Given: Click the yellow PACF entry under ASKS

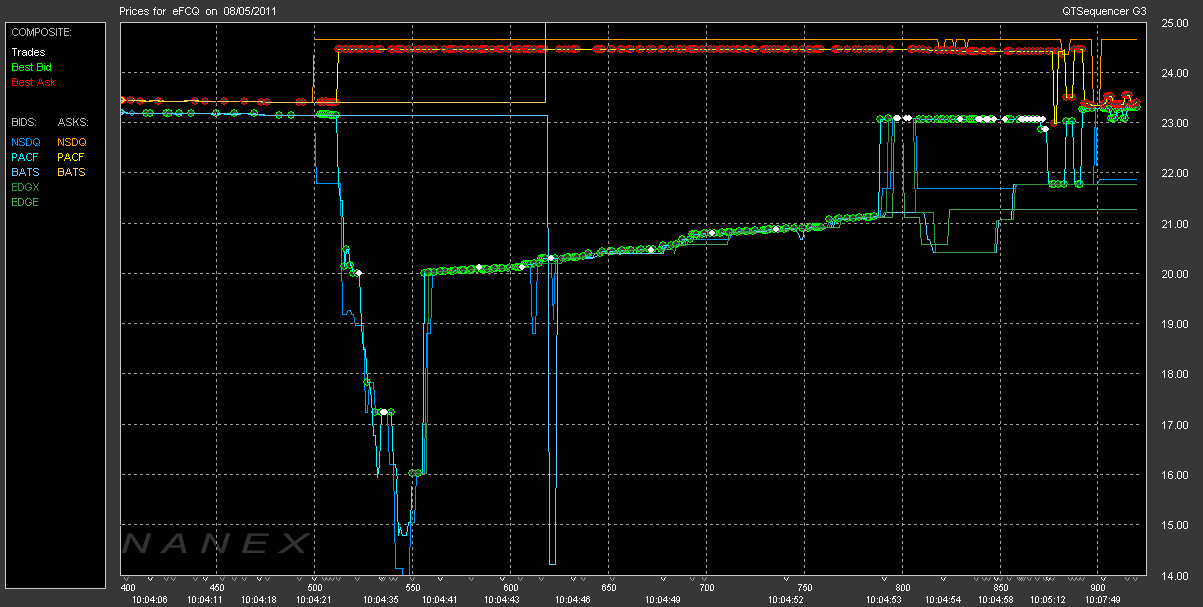Looking at the screenshot, I should pos(72,157).
